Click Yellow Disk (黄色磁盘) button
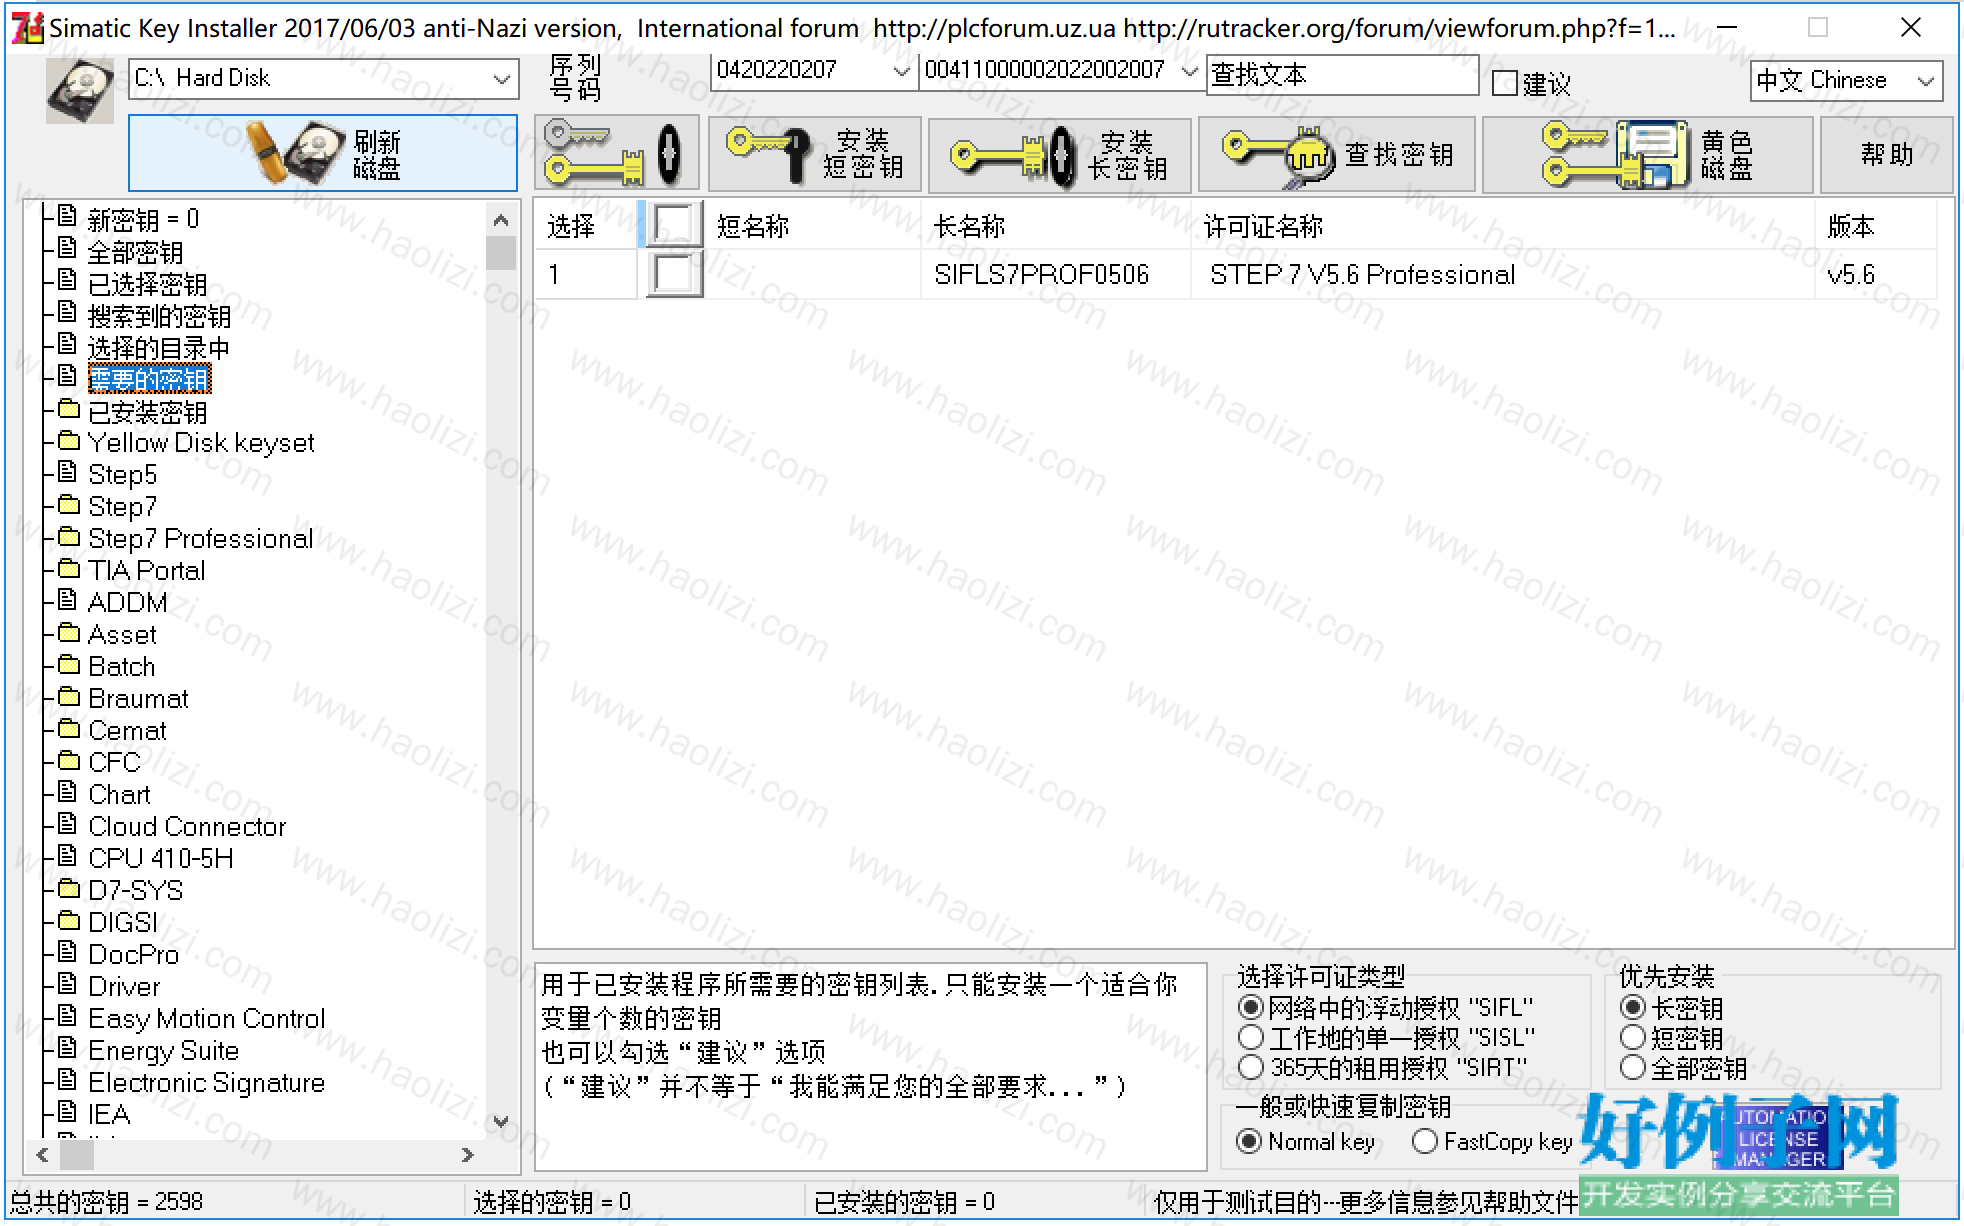 [1647, 154]
